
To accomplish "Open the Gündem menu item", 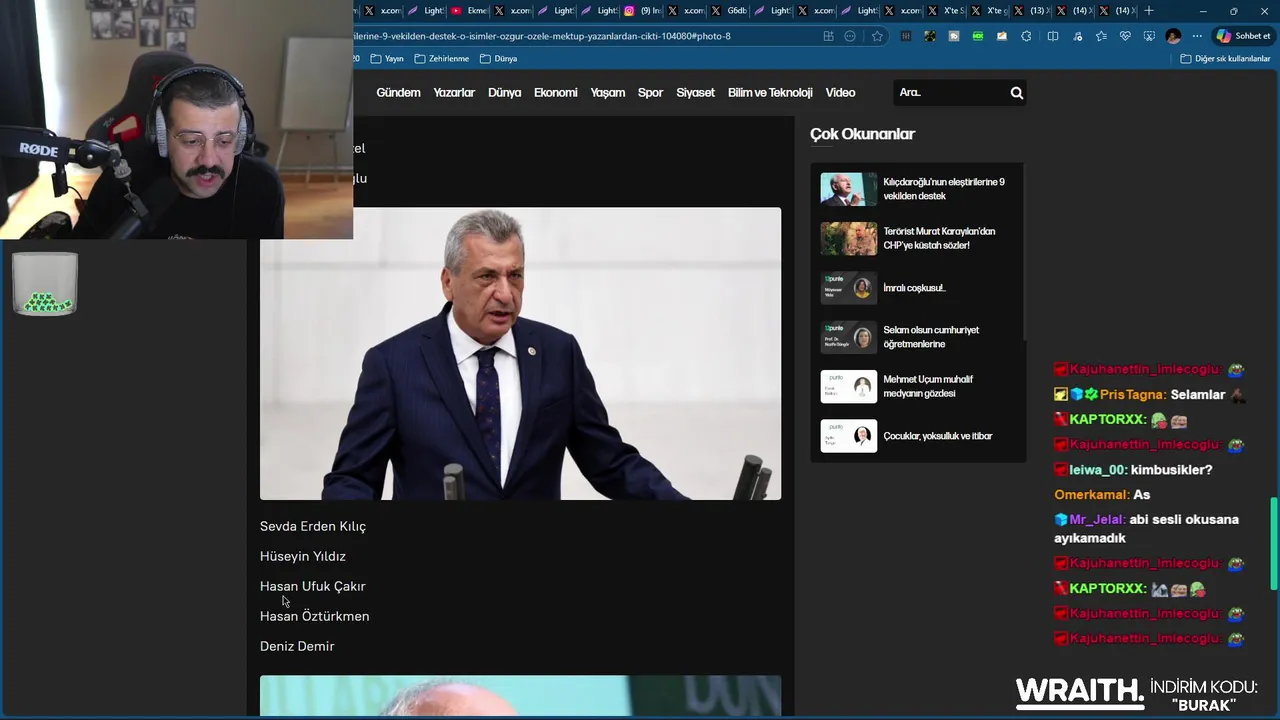I will coord(398,93).
